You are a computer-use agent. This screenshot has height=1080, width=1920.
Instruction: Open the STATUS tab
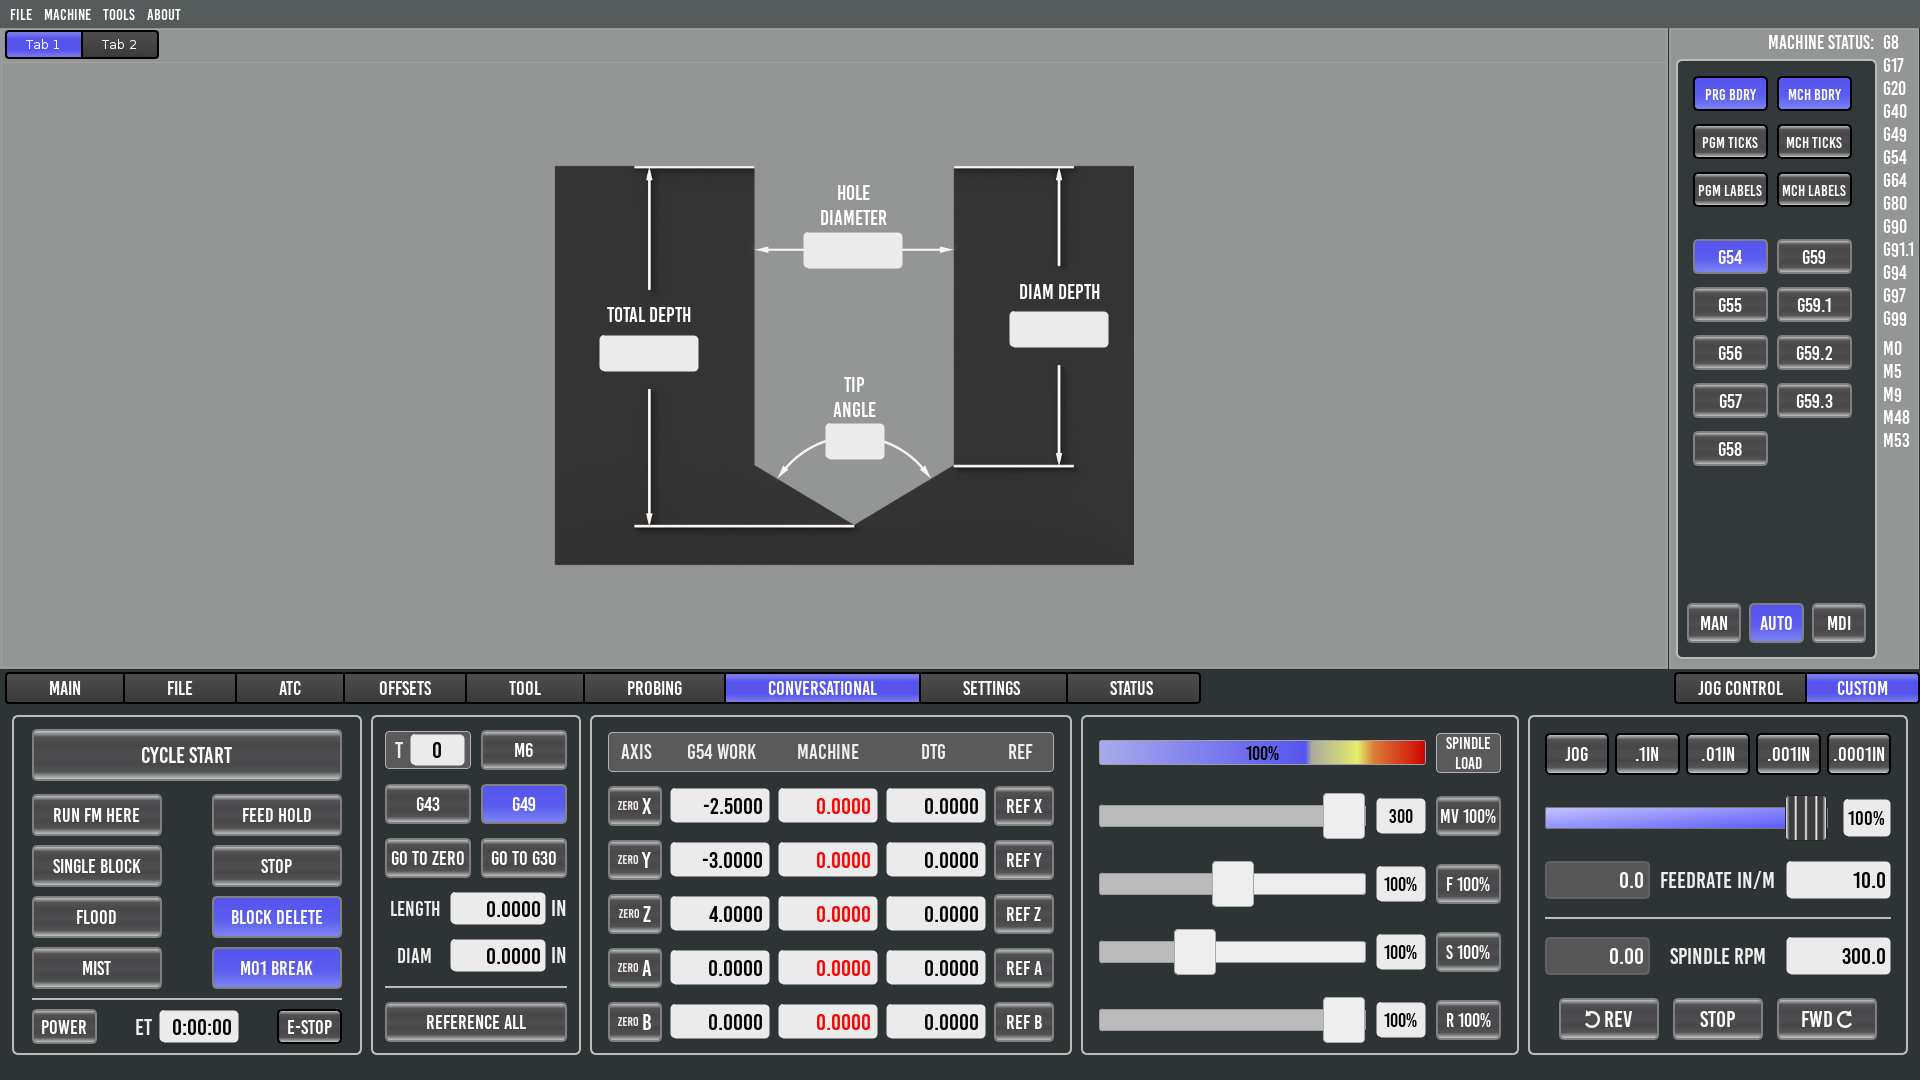pos(1132,688)
